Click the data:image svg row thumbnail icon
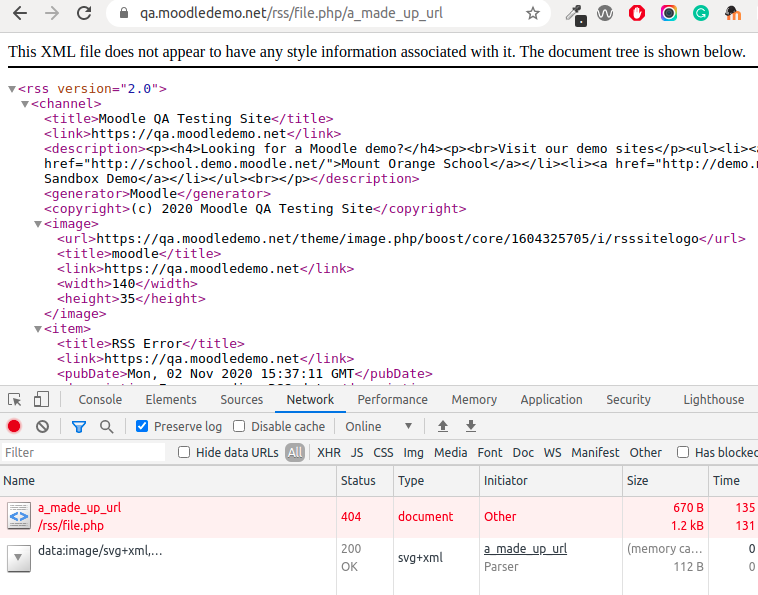Viewport: 758px width, 595px height. click(19, 558)
